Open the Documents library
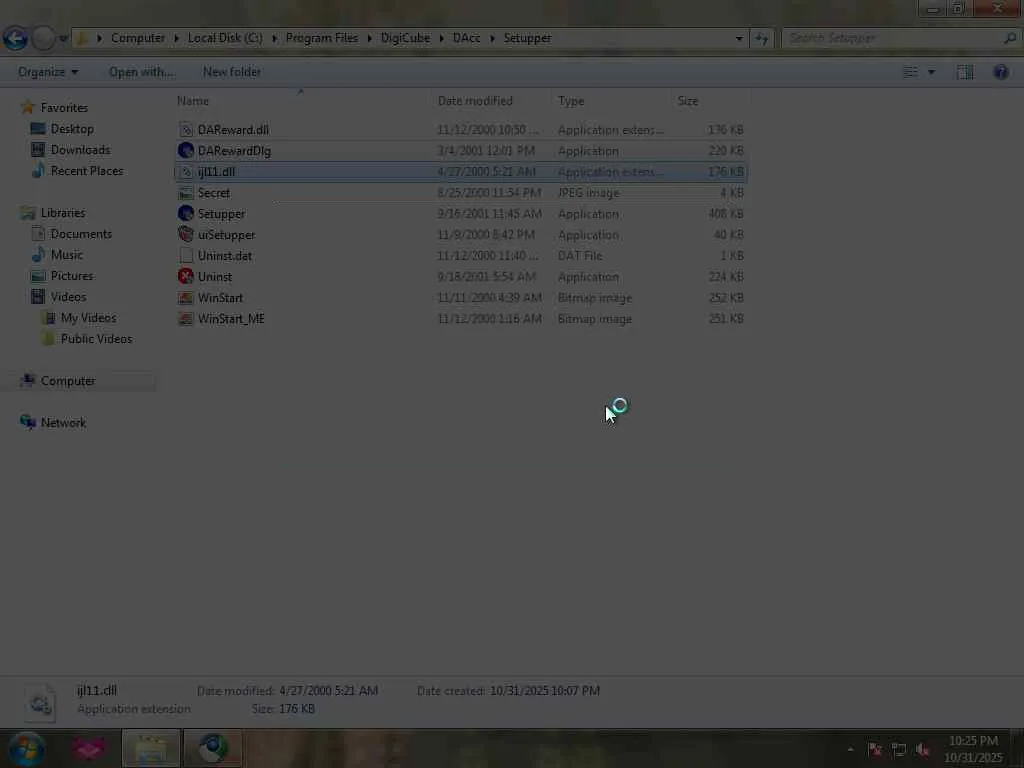Viewport: 1024px width, 768px height. (81, 234)
